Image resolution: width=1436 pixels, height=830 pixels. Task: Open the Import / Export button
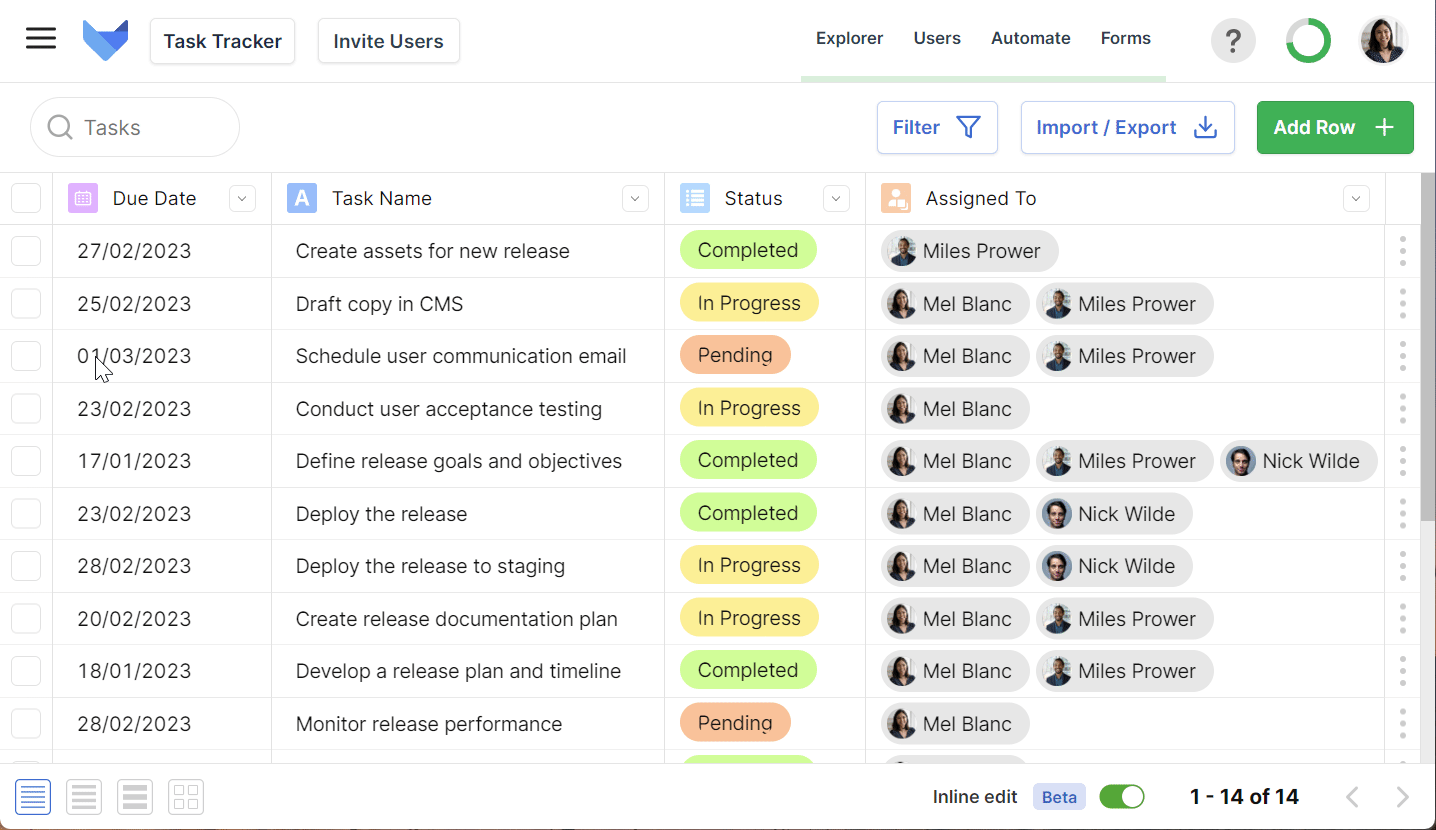(1127, 128)
